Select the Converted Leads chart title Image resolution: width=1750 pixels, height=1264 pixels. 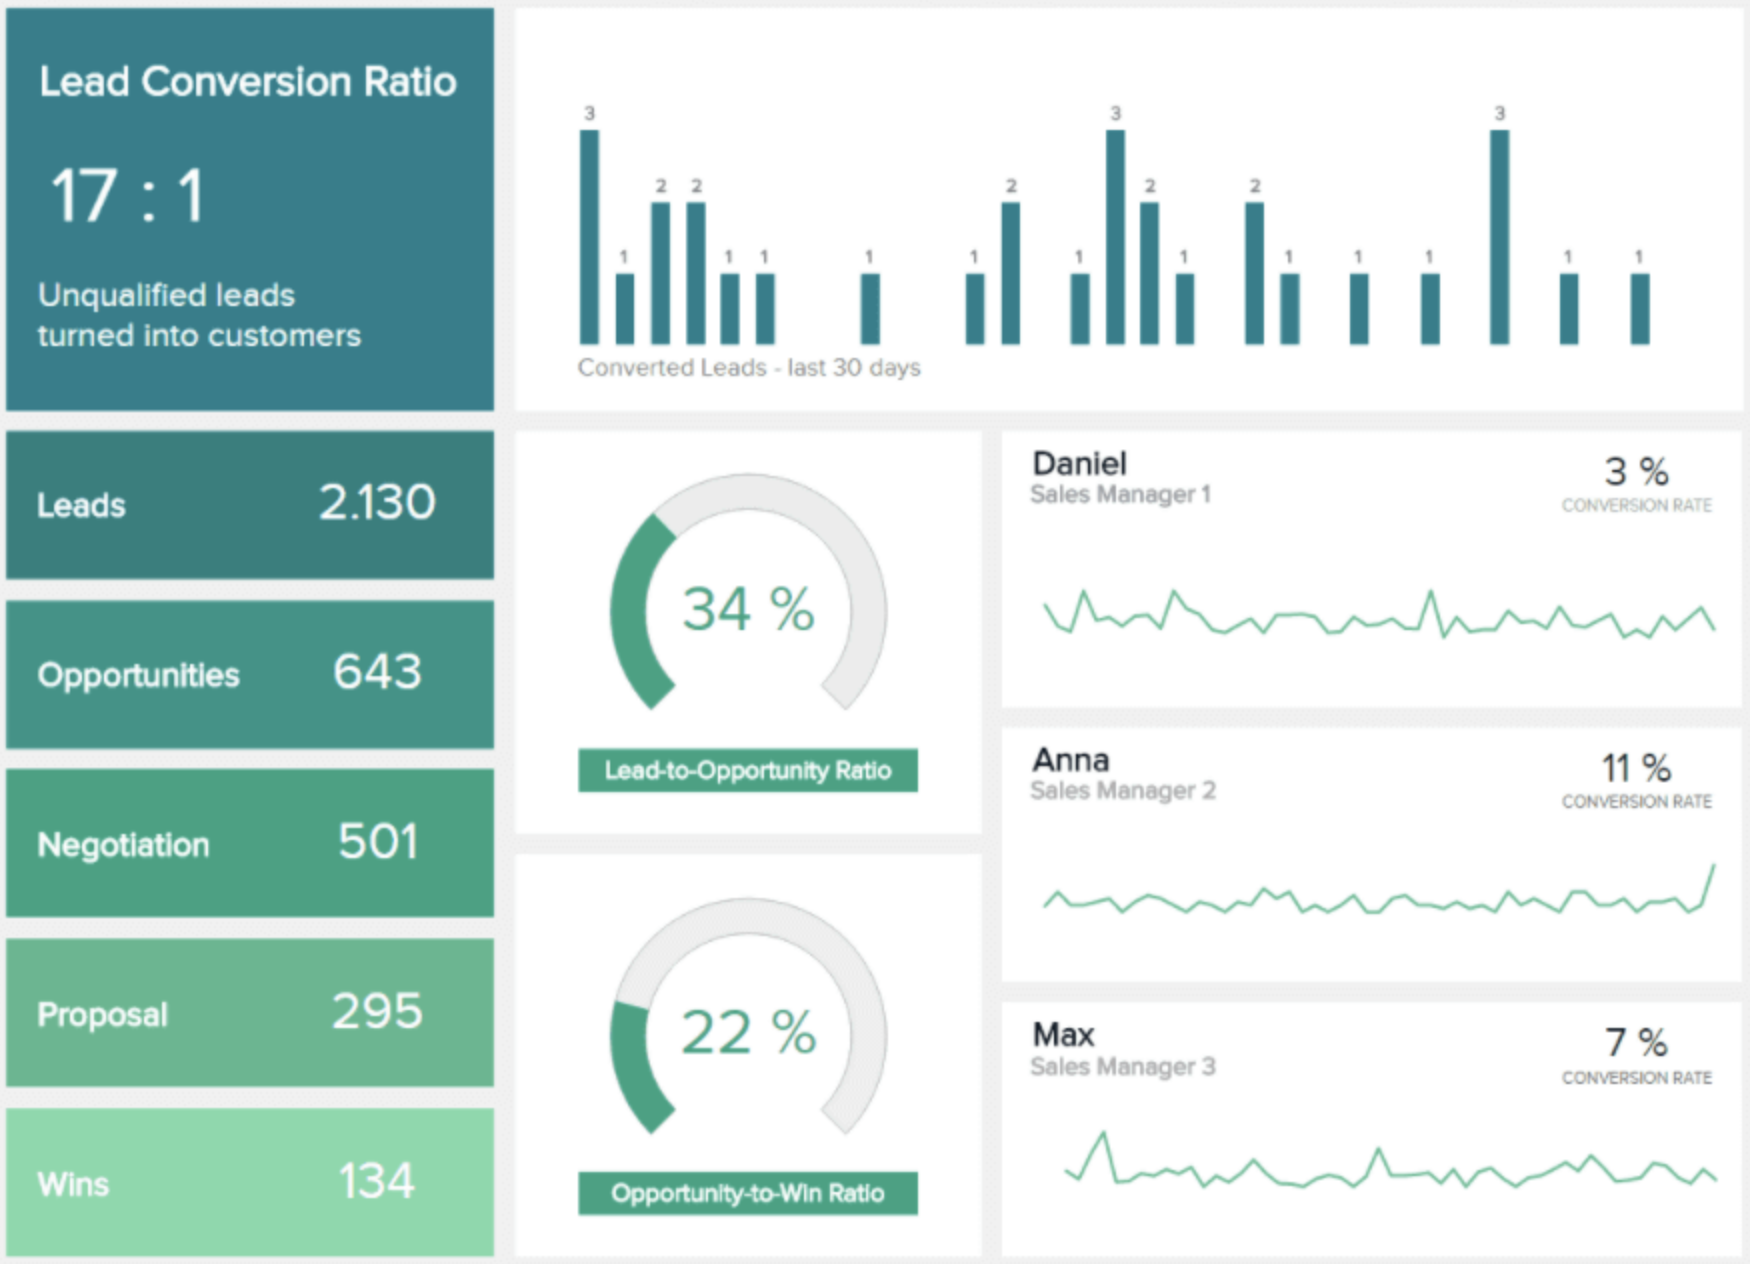[x=748, y=367]
